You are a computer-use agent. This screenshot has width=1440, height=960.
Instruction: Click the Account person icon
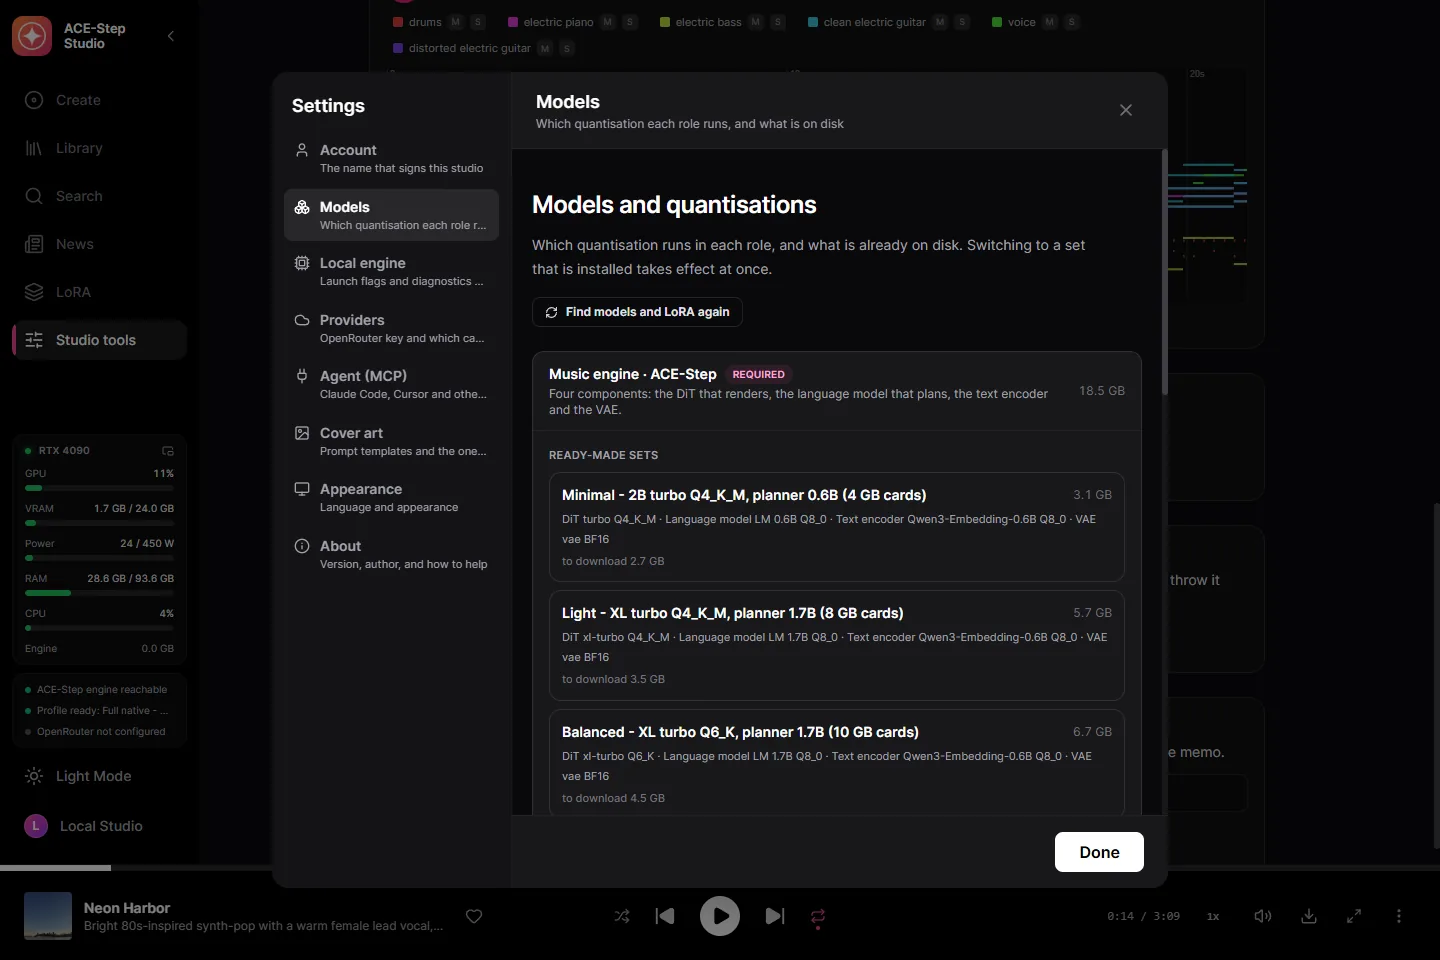coord(302,150)
